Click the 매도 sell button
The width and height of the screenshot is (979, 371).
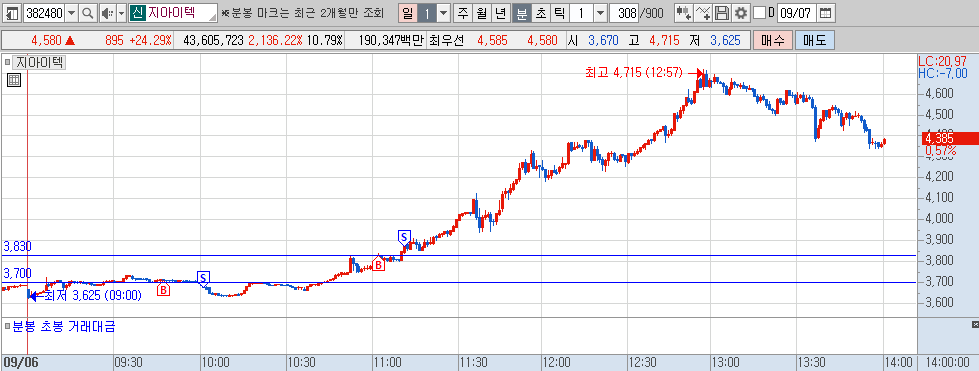(815, 41)
